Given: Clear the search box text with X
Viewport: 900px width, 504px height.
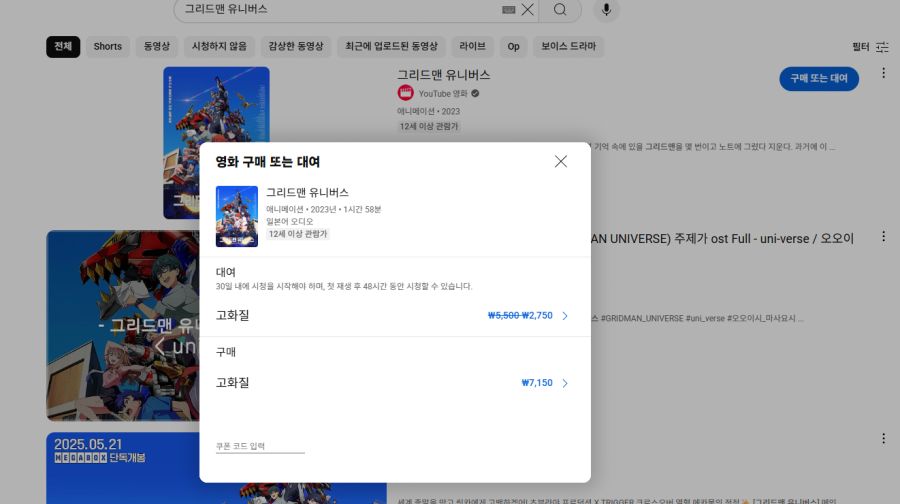Looking at the screenshot, I should click(527, 9).
